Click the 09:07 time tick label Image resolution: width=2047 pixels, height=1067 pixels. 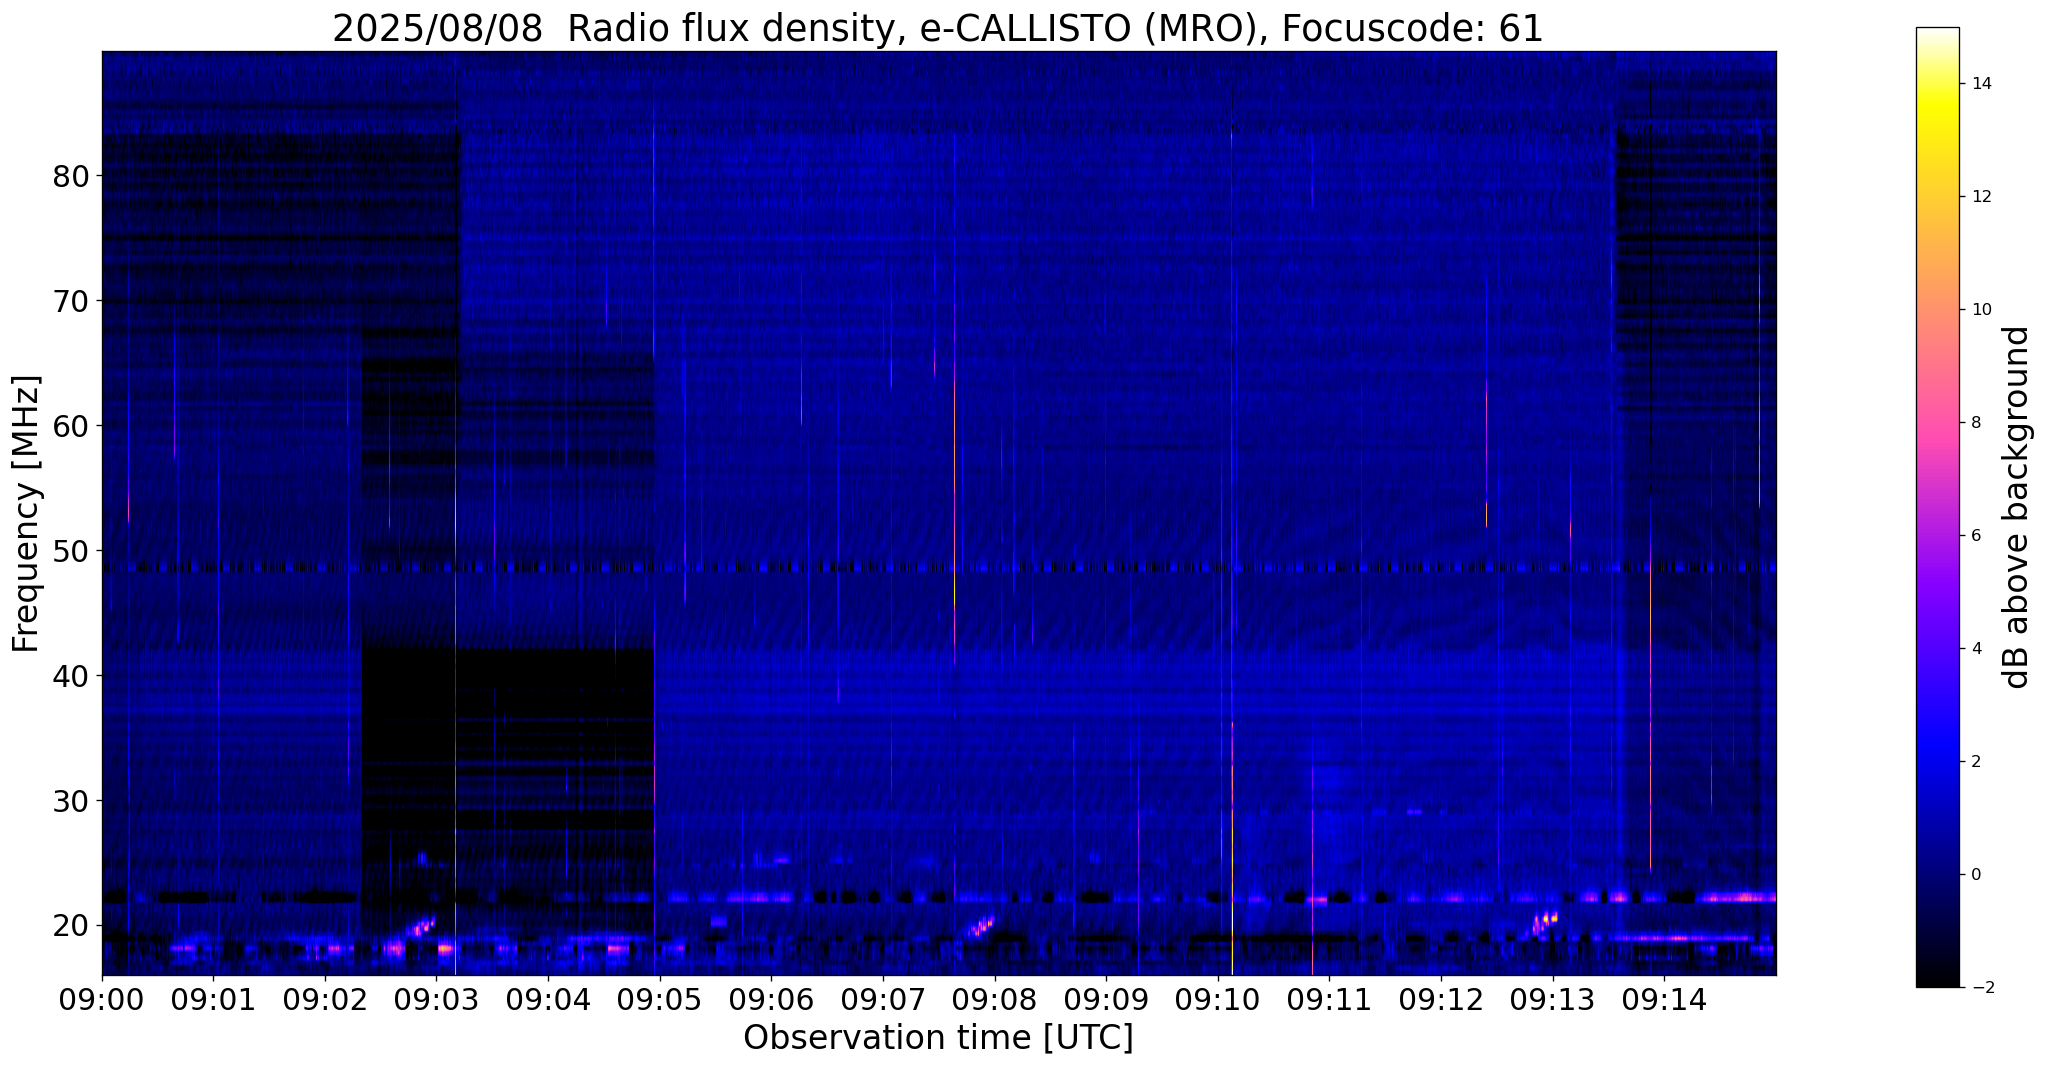pyautogui.click(x=882, y=1000)
